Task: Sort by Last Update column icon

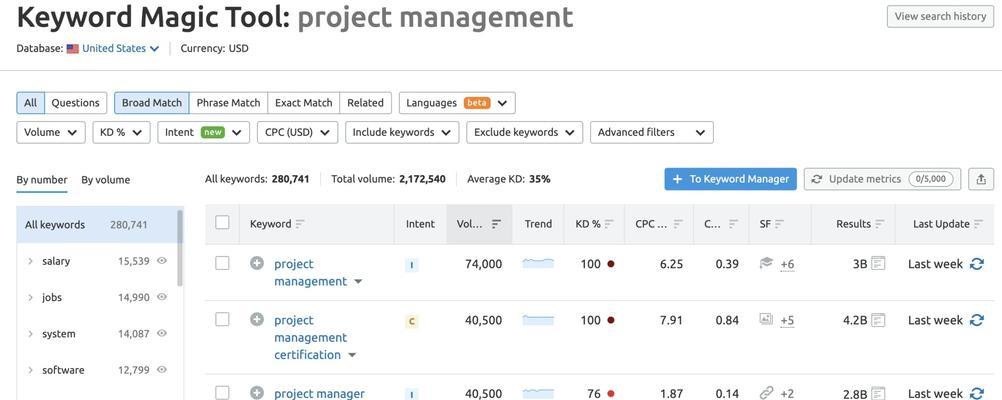Action: pos(978,224)
